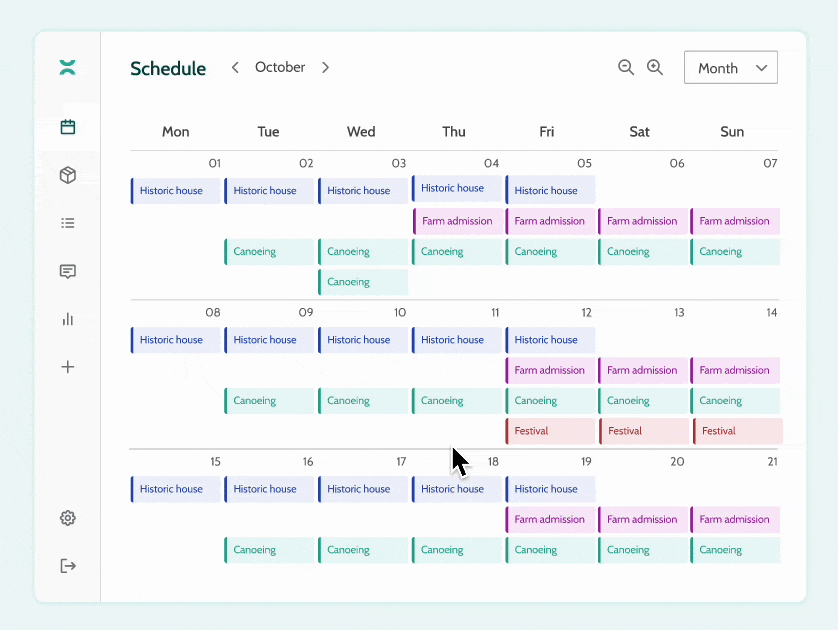
Task: Open the messages chat icon in the sidebar
Action: pos(67,271)
